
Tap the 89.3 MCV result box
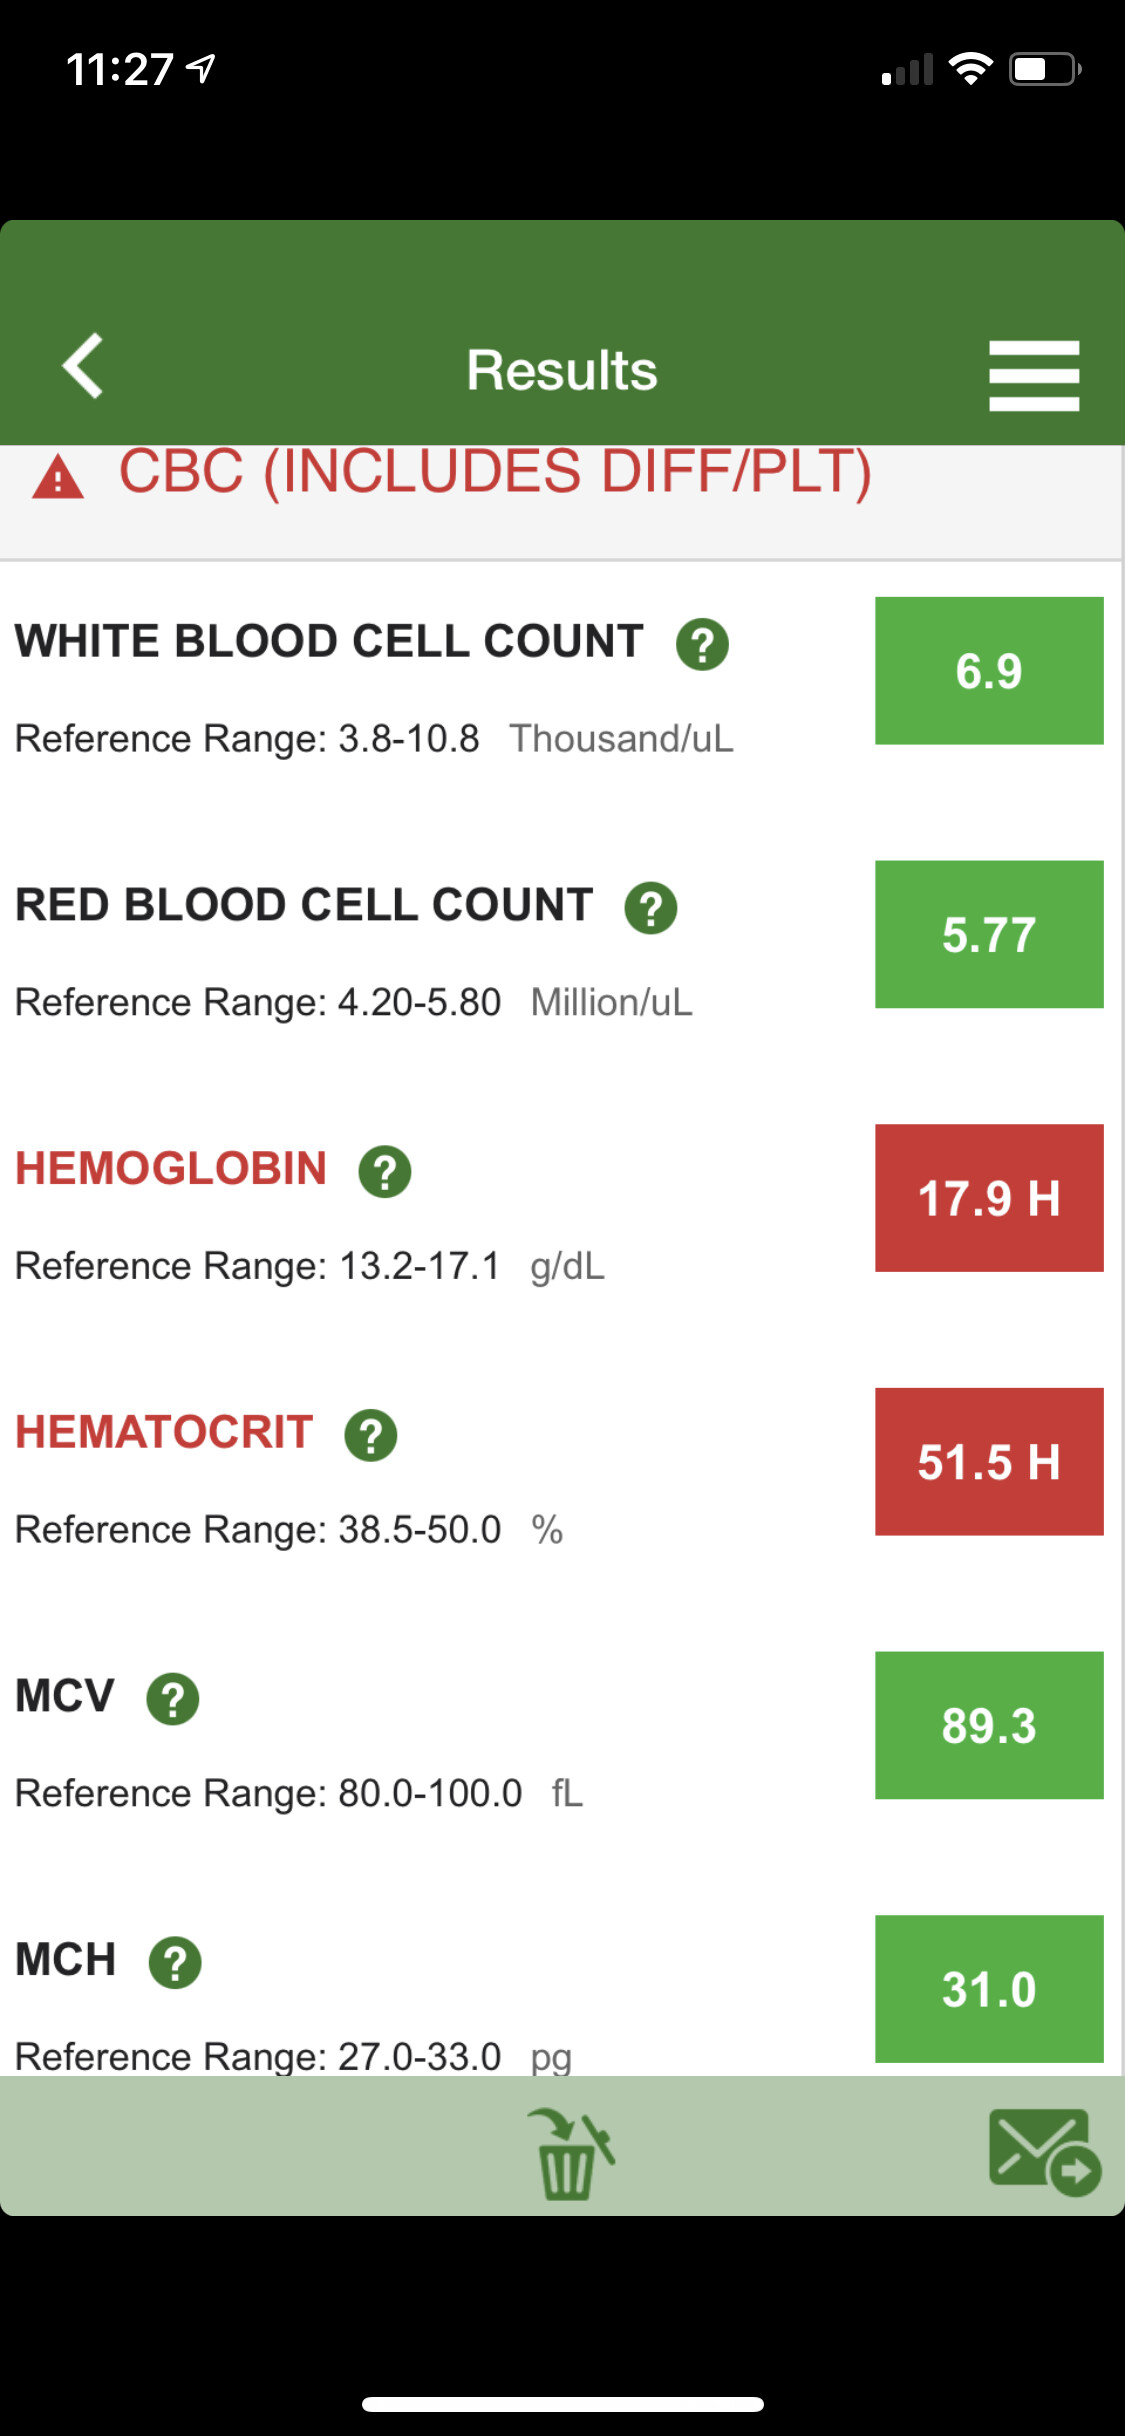(x=988, y=1725)
